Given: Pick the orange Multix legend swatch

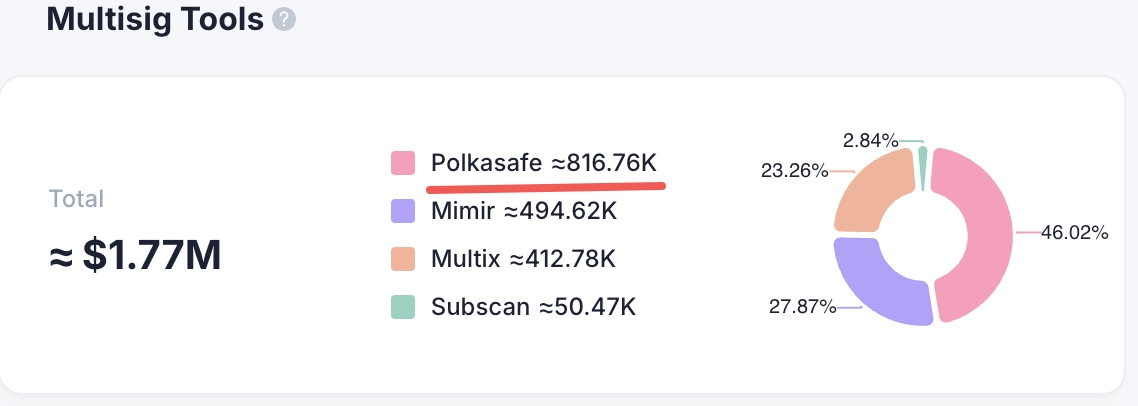Looking at the screenshot, I should tap(403, 259).
